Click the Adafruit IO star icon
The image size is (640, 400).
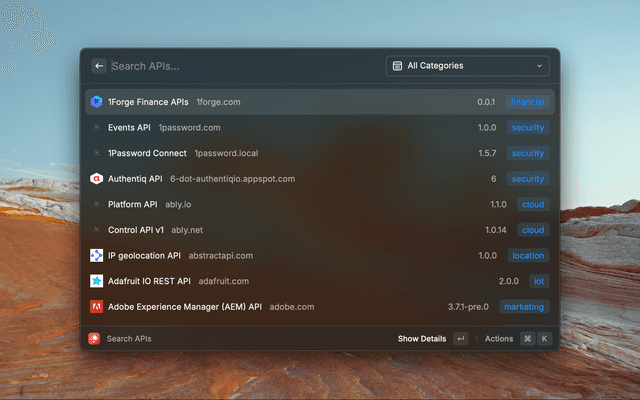coord(97,281)
